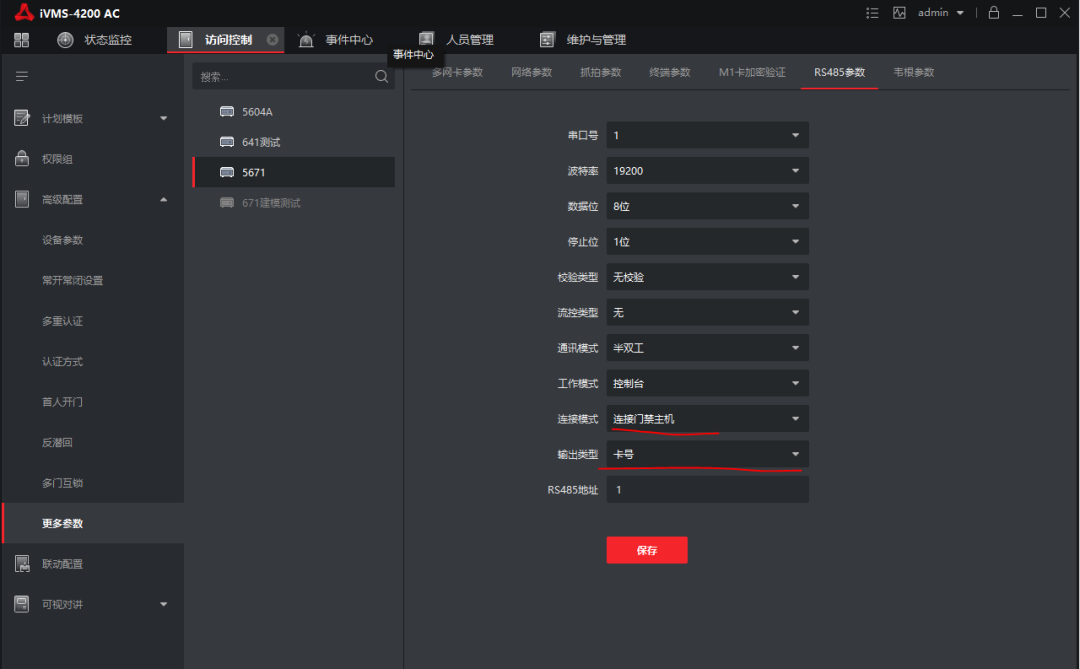Open the 校验类型 dropdown
Image resolution: width=1080 pixels, height=669 pixels.
(x=707, y=277)
